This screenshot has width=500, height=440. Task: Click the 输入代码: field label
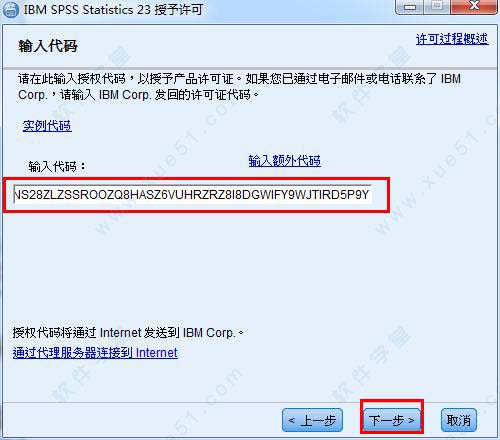pos(57,166)
